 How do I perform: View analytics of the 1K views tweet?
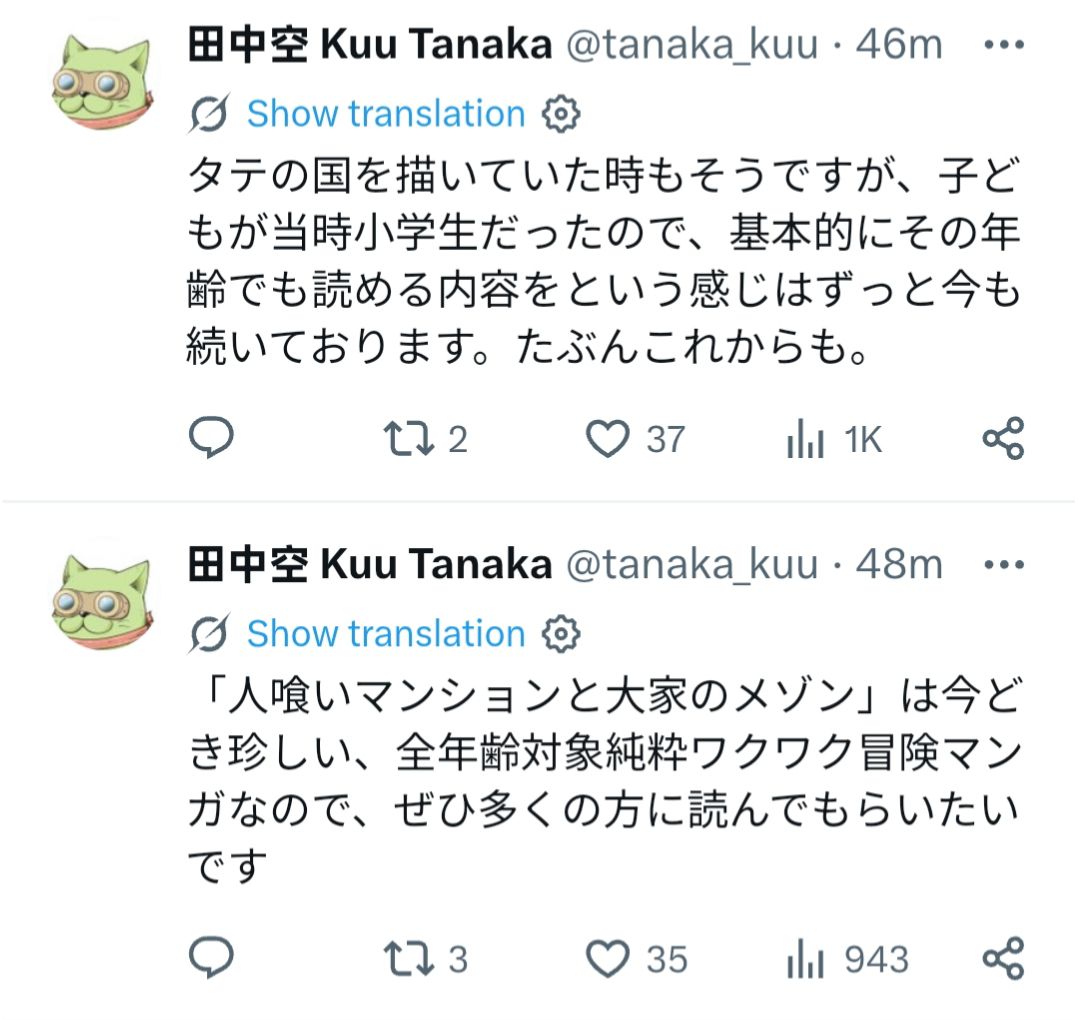click(834, 439)
